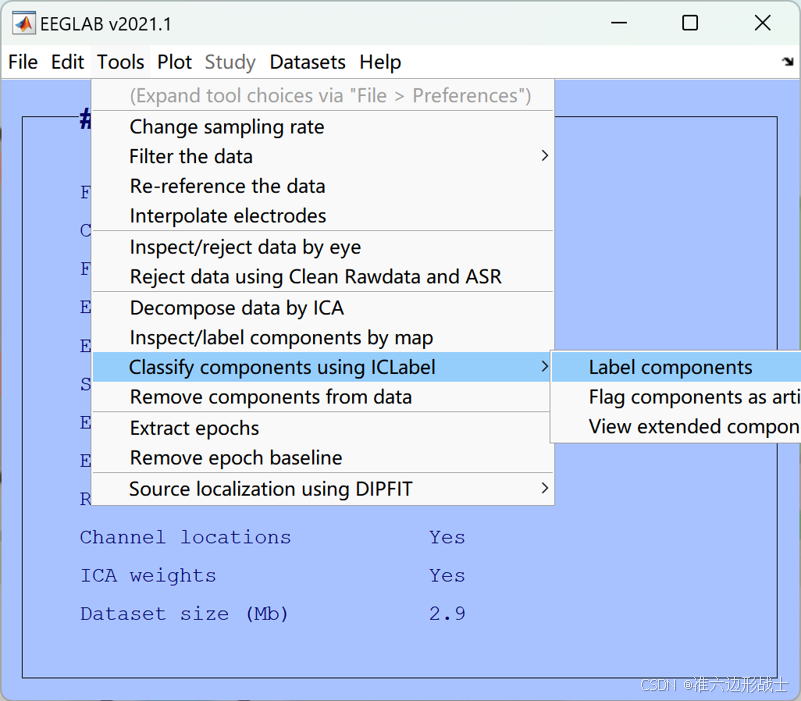Click the 2.9 dataset size value
This screenshot has width=801, height=701.
447,614
